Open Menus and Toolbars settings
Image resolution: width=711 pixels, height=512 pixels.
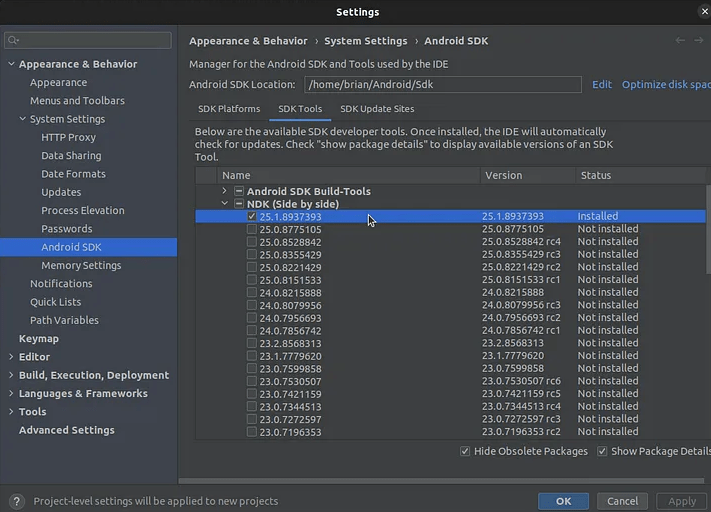(x=77, y=101)
